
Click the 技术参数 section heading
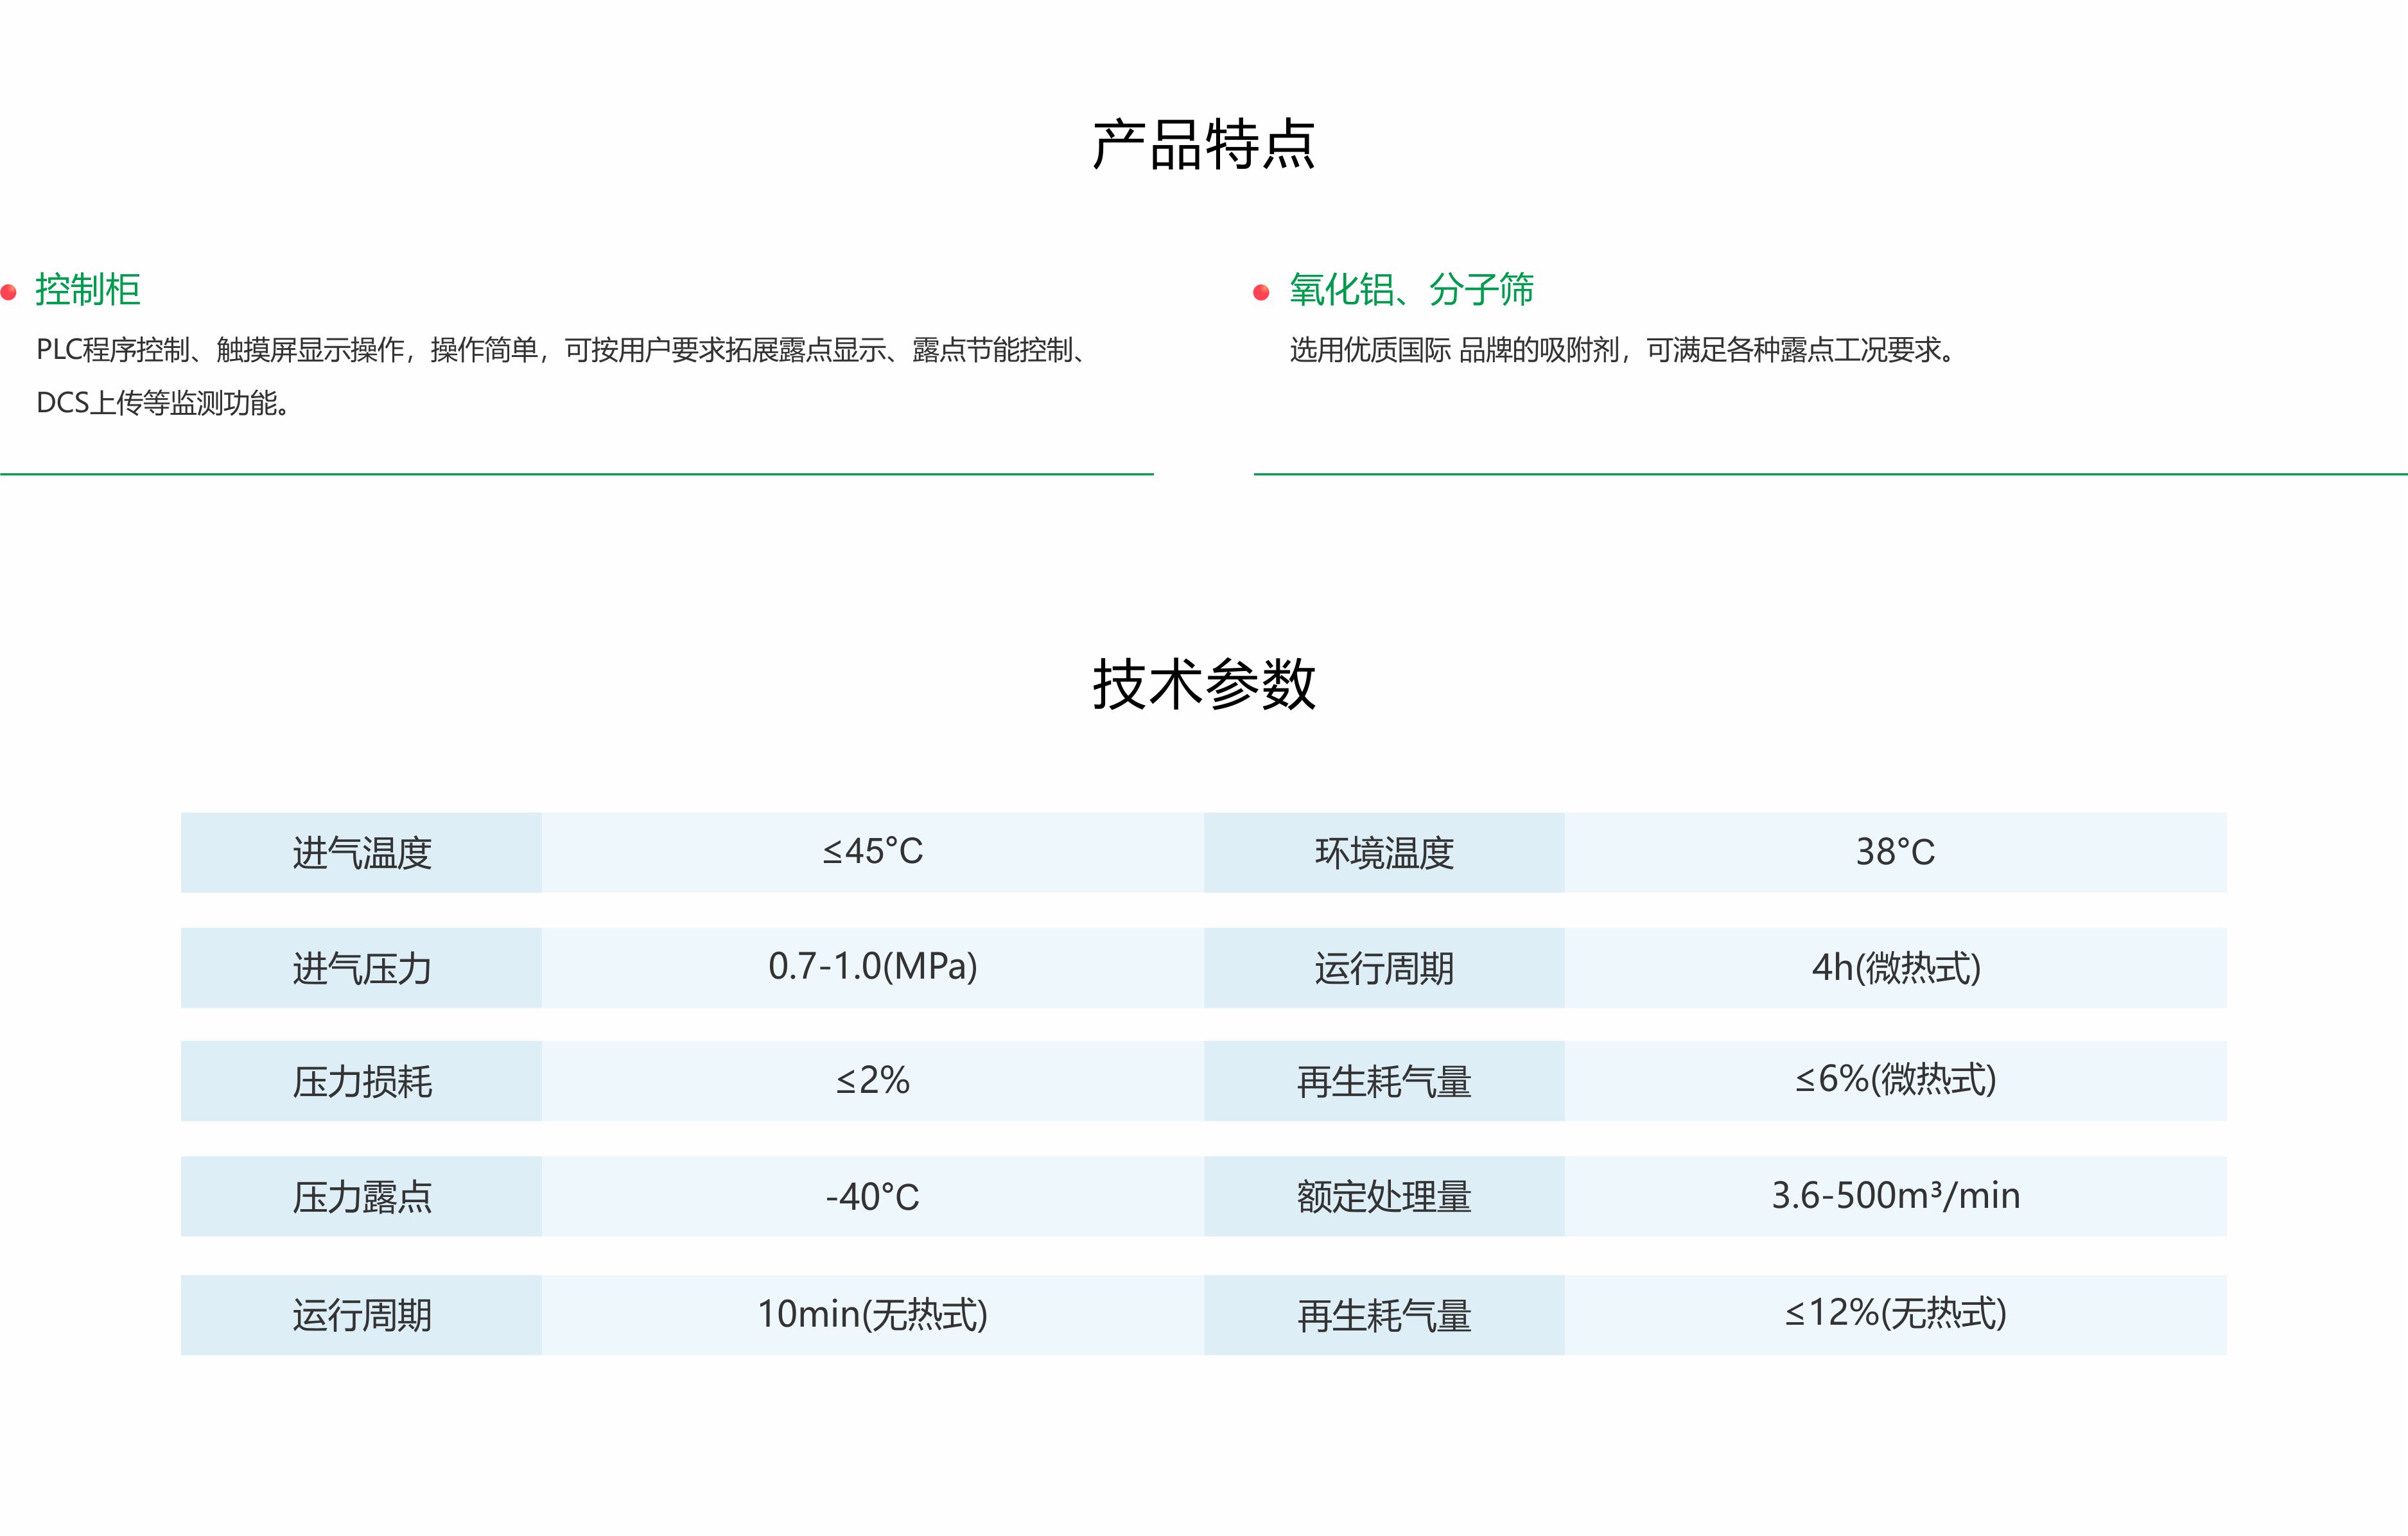(x=1203, y=685)
